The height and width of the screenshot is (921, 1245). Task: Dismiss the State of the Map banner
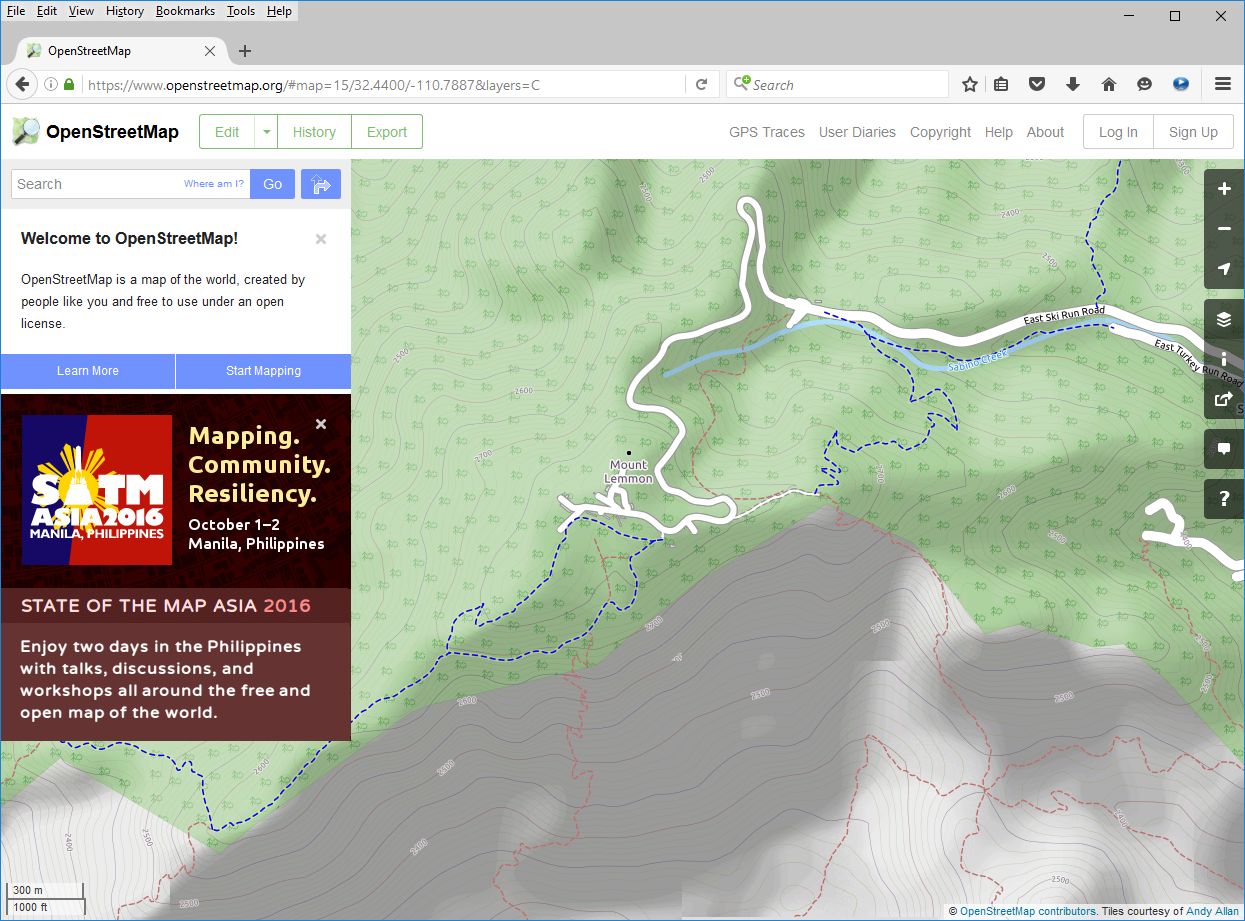(x=321, y=424)
